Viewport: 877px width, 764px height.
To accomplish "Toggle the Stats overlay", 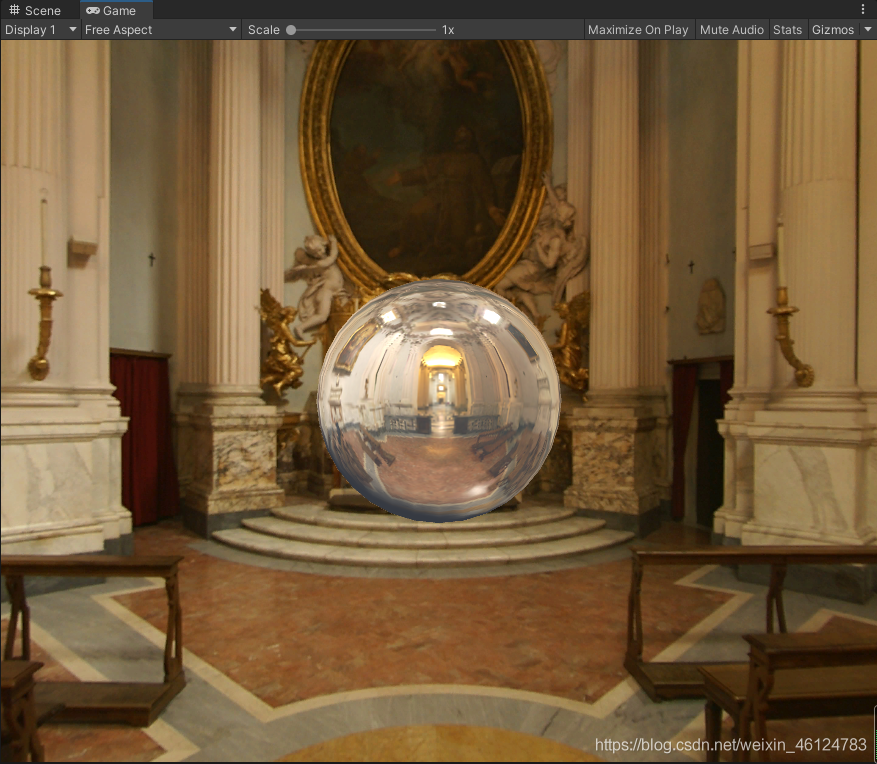I will [788, 30].
